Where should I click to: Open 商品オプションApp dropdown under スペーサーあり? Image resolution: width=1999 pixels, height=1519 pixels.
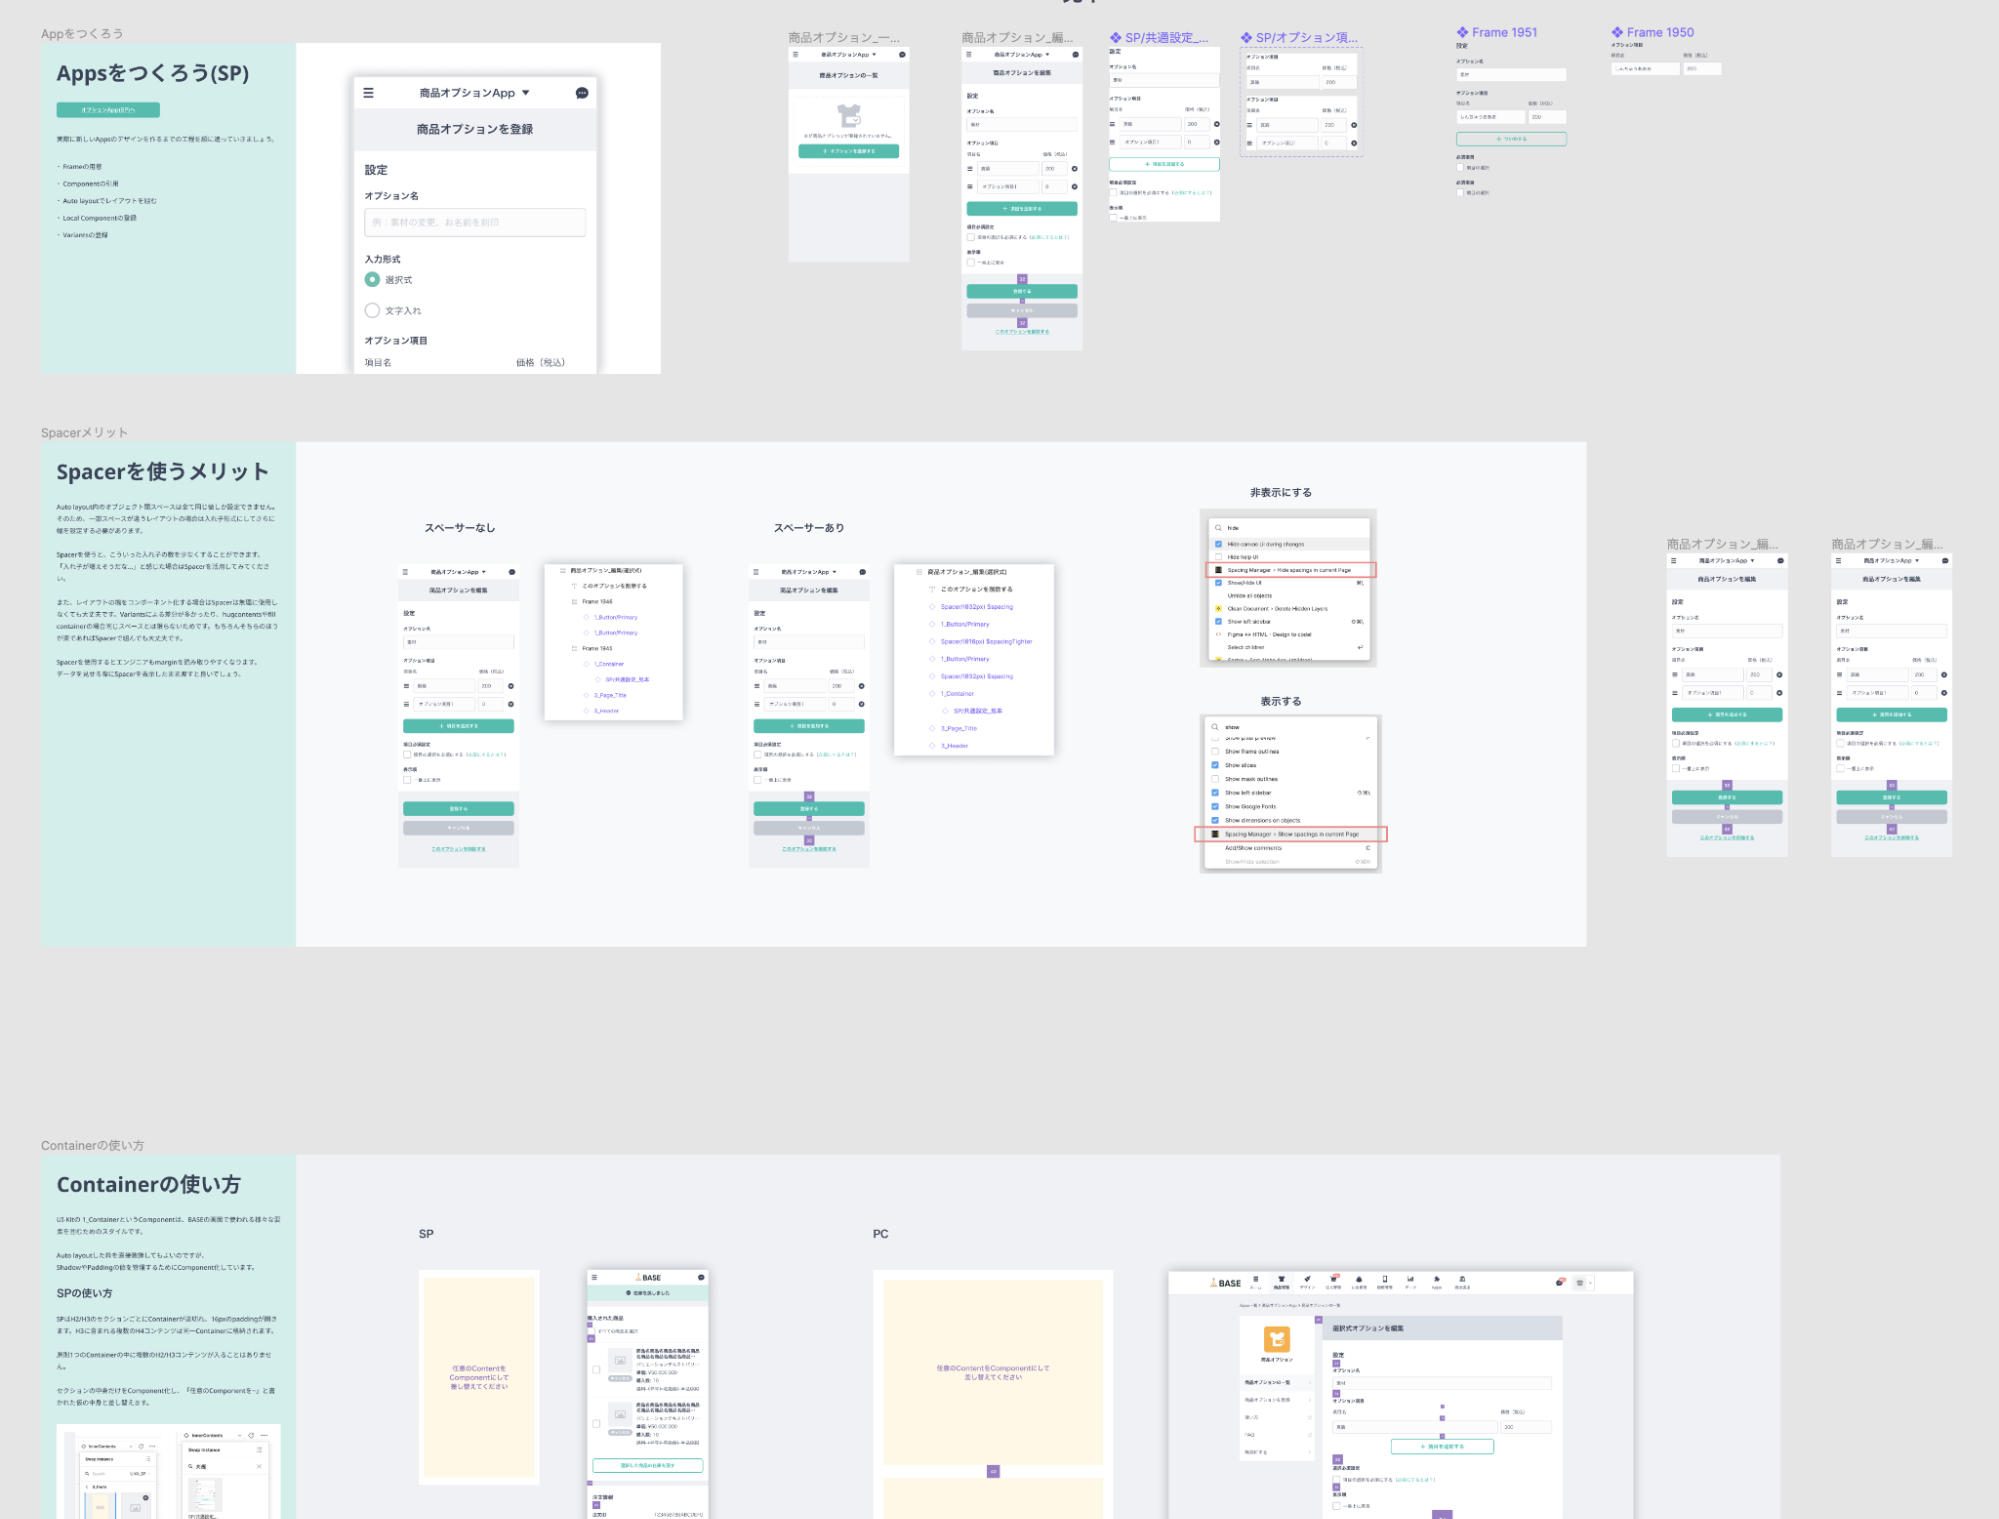(x=809, y=572)
